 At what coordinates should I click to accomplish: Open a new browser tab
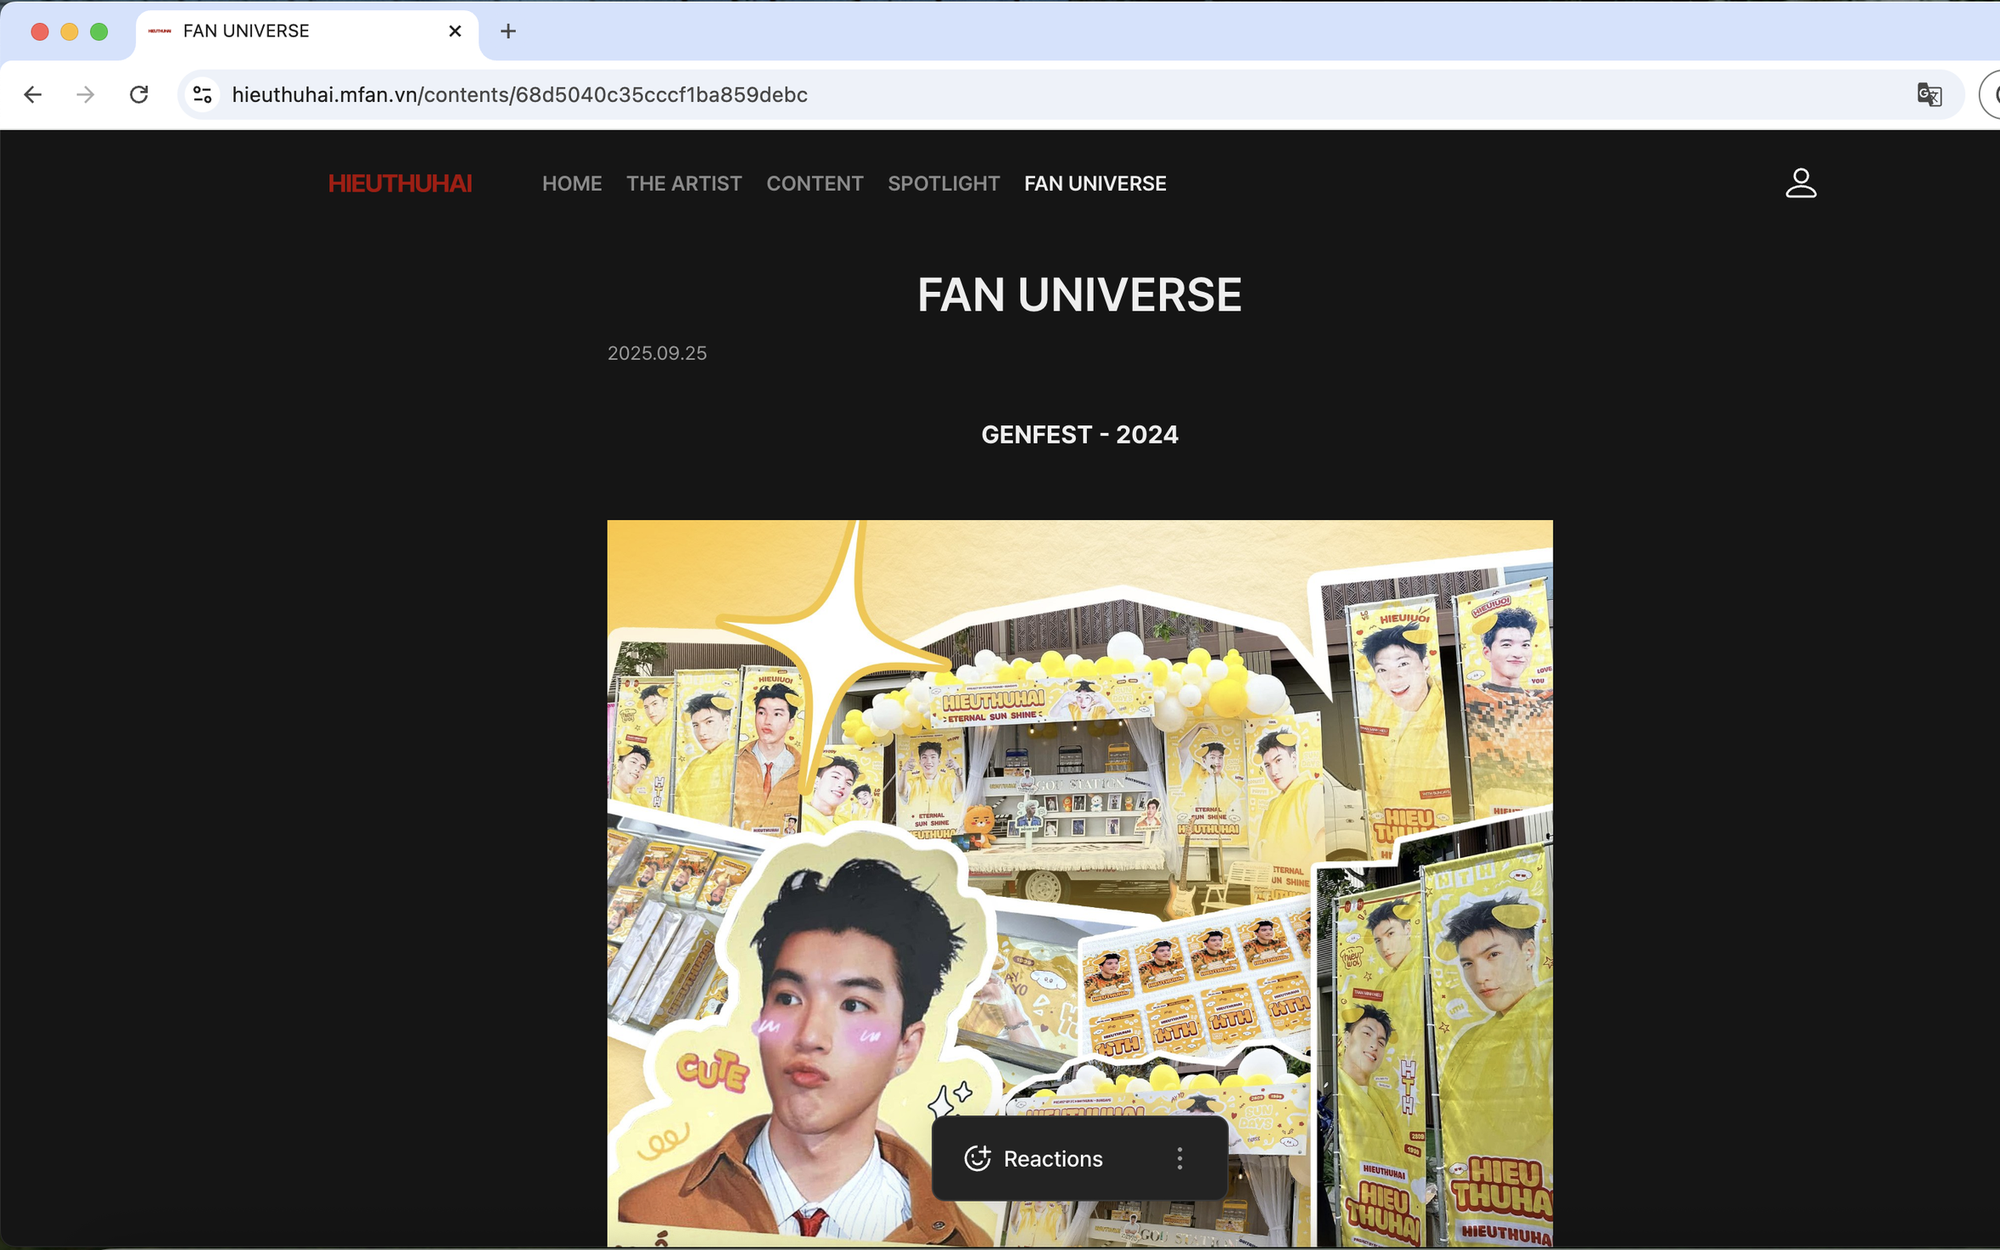pos(508,31)
